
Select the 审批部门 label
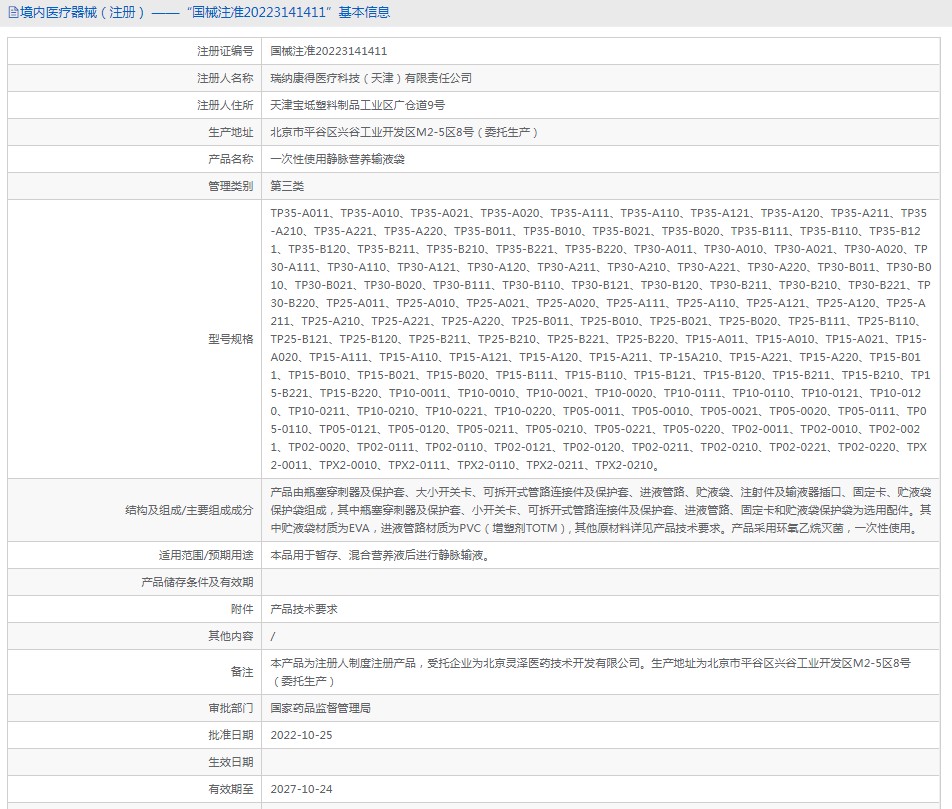point(231,708)
